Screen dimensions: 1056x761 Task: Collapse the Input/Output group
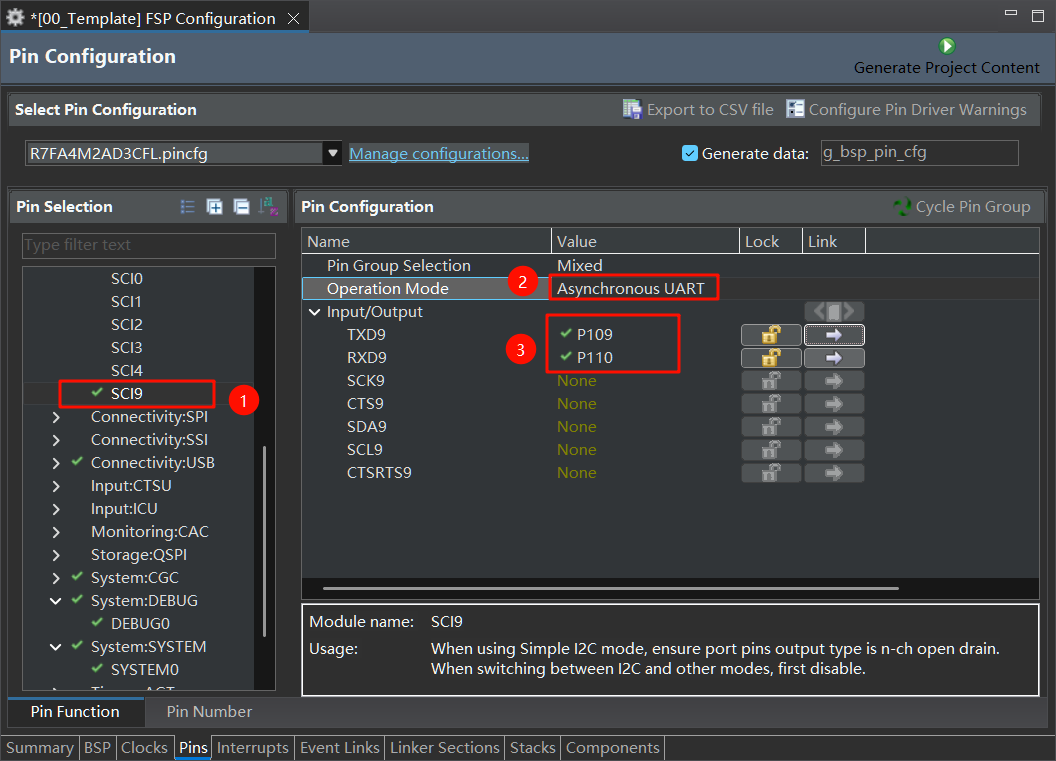tap(315, 312)
